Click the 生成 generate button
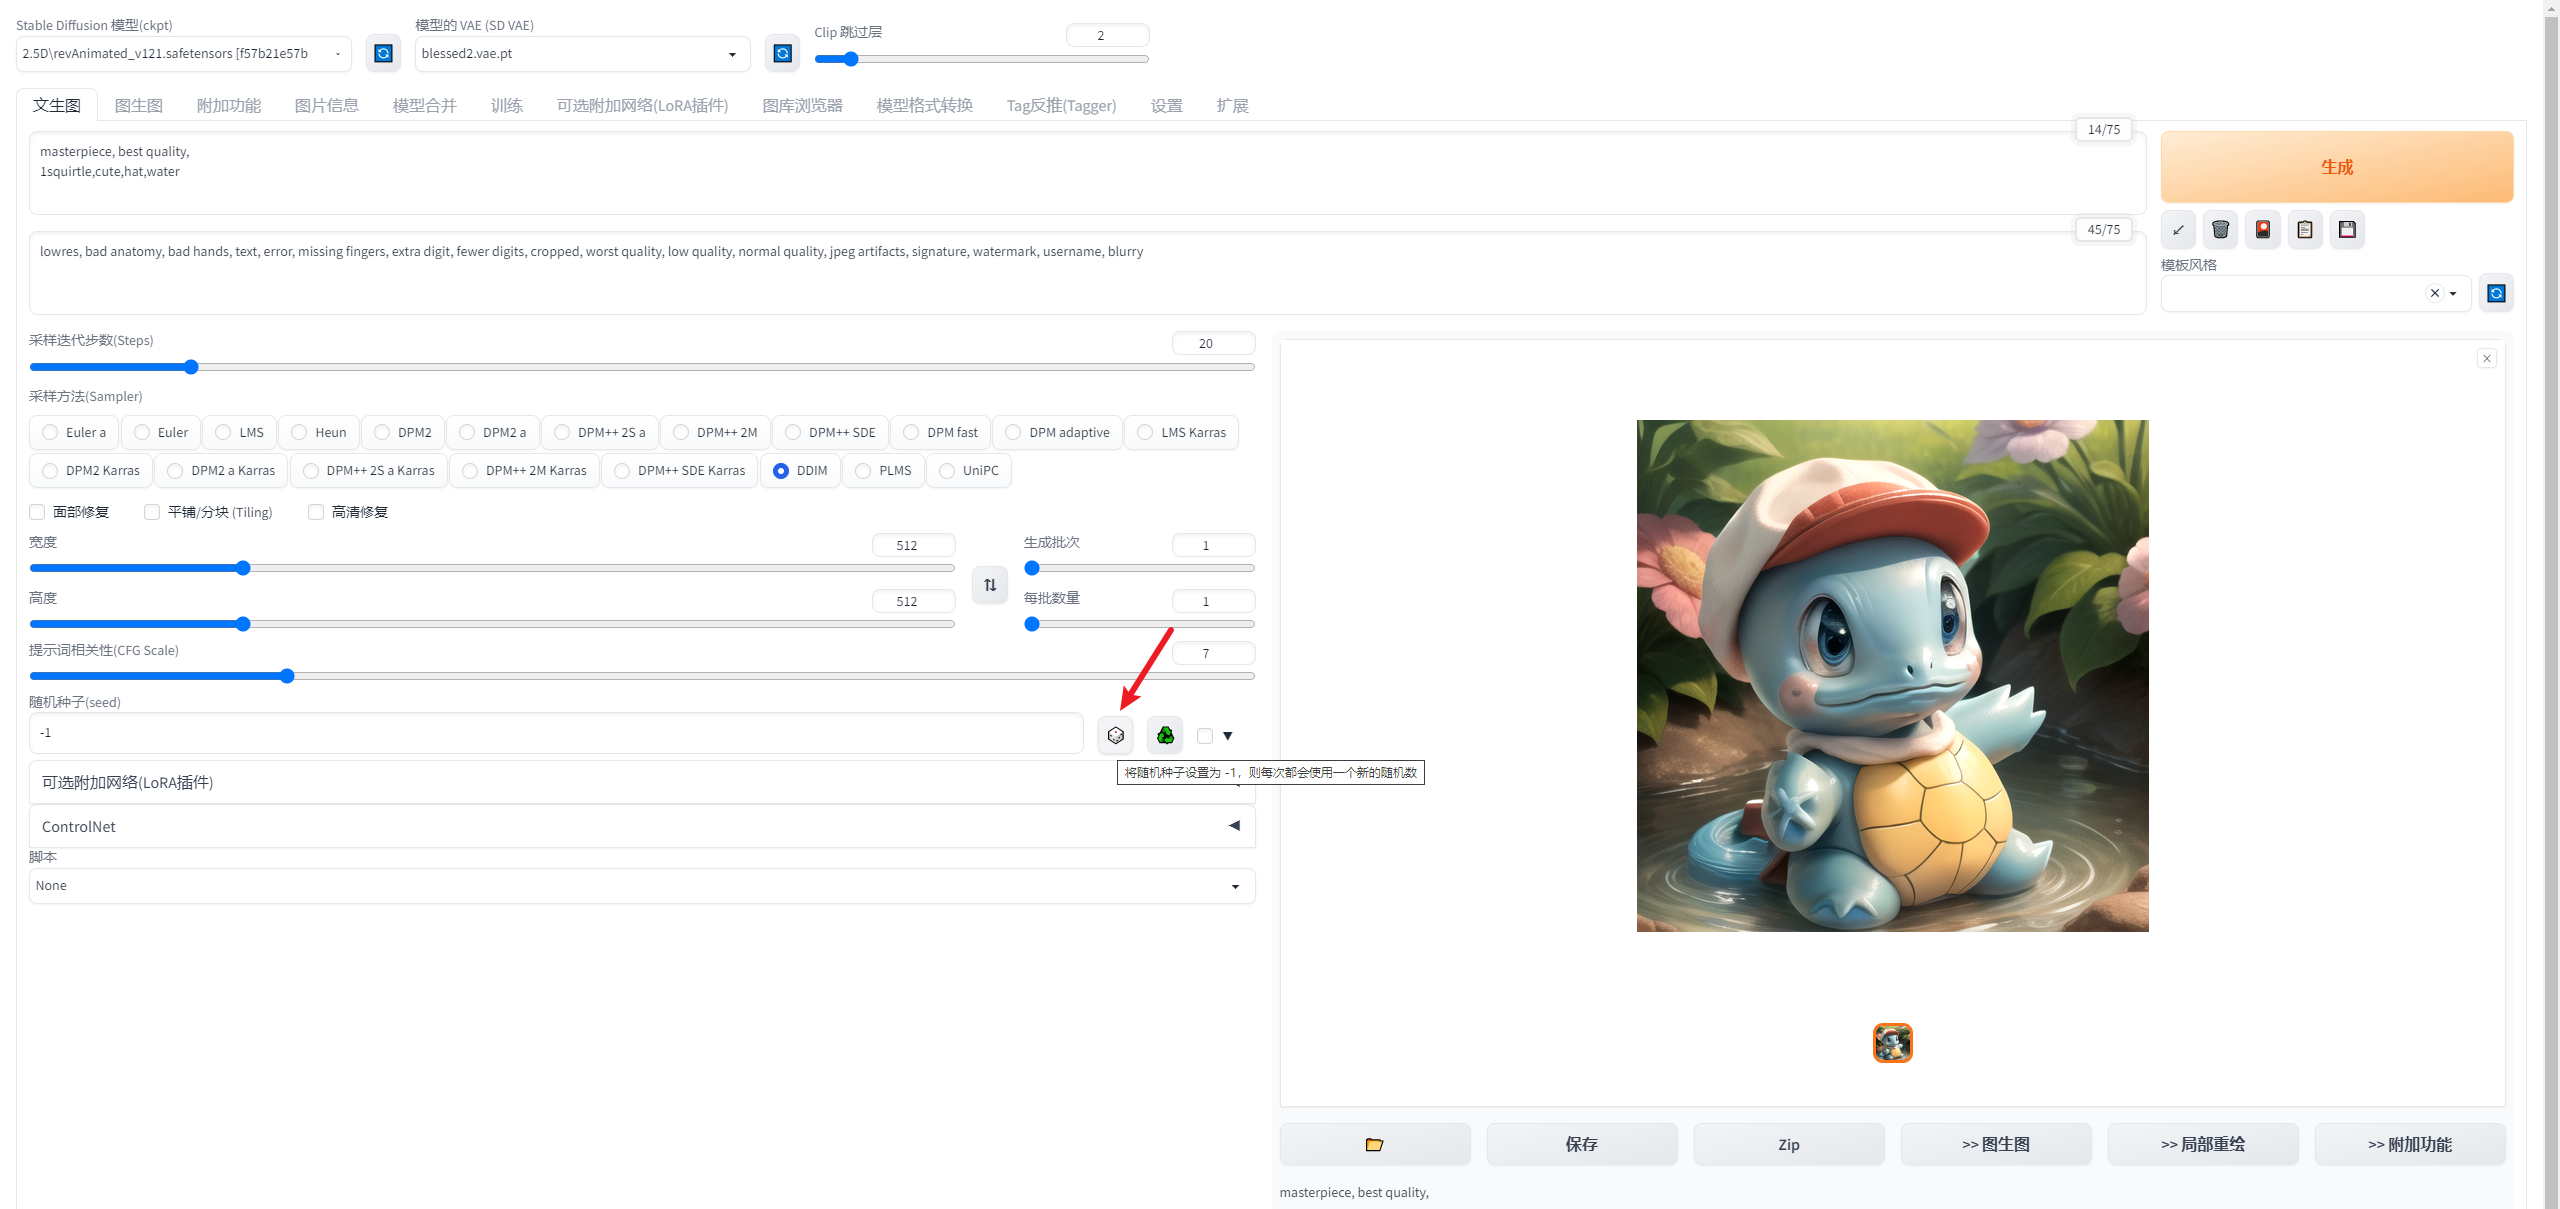Screen dimensions: 2560x1209 (2337, 167)
